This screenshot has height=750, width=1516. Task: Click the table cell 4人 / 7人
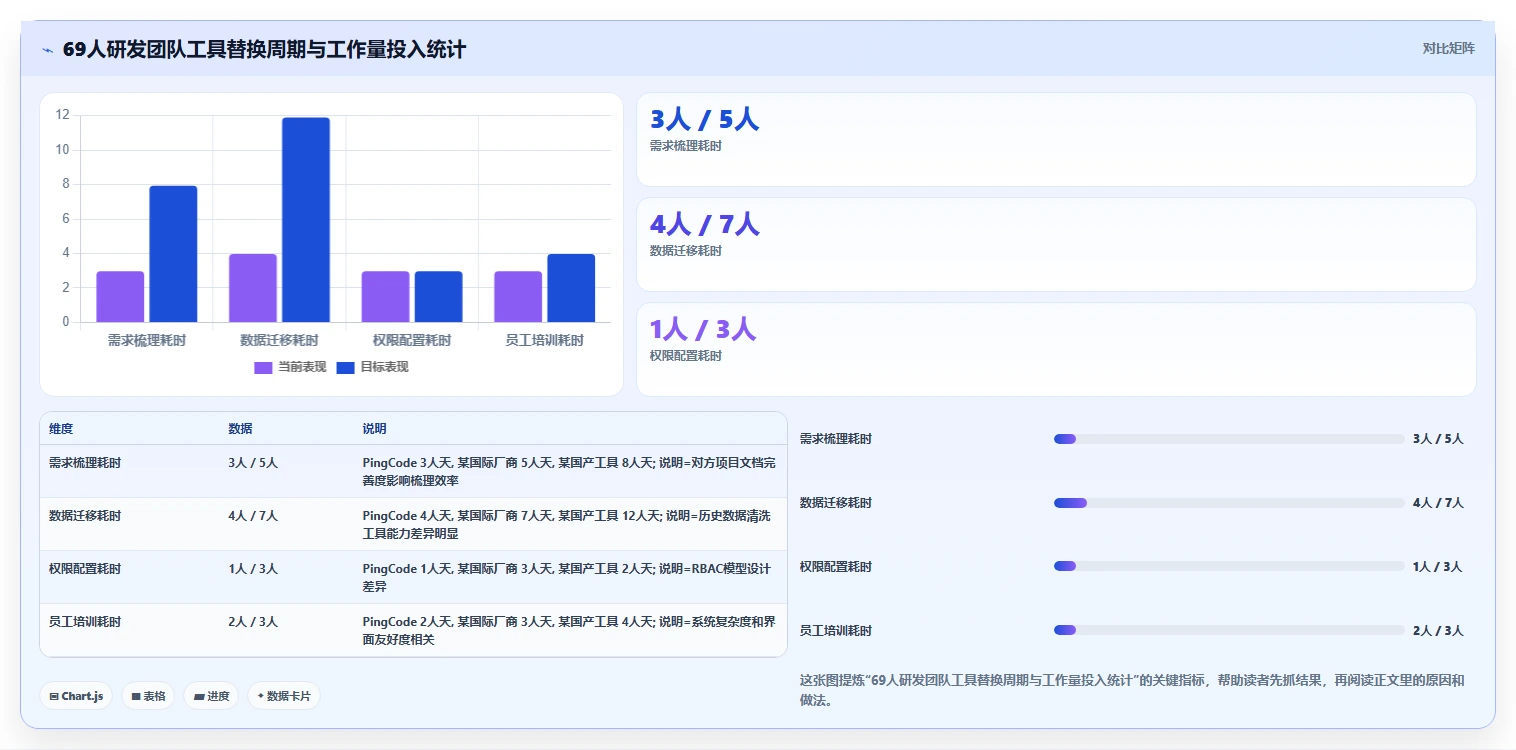pyautogui.click(x=253, y=516)
